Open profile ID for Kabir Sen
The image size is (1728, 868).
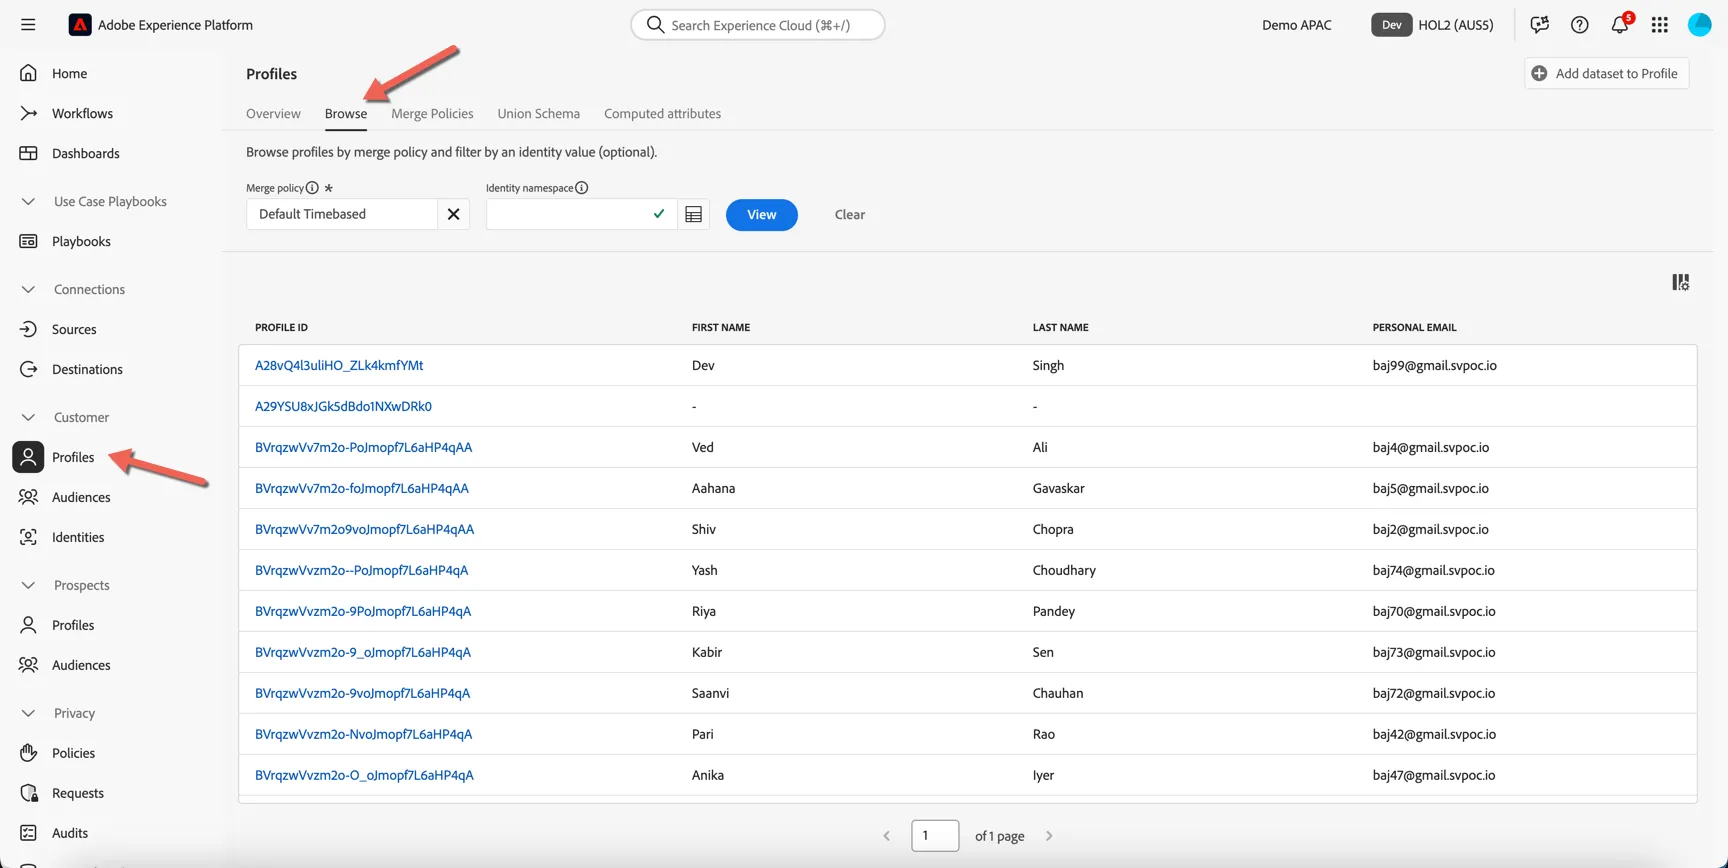(363, 653)
